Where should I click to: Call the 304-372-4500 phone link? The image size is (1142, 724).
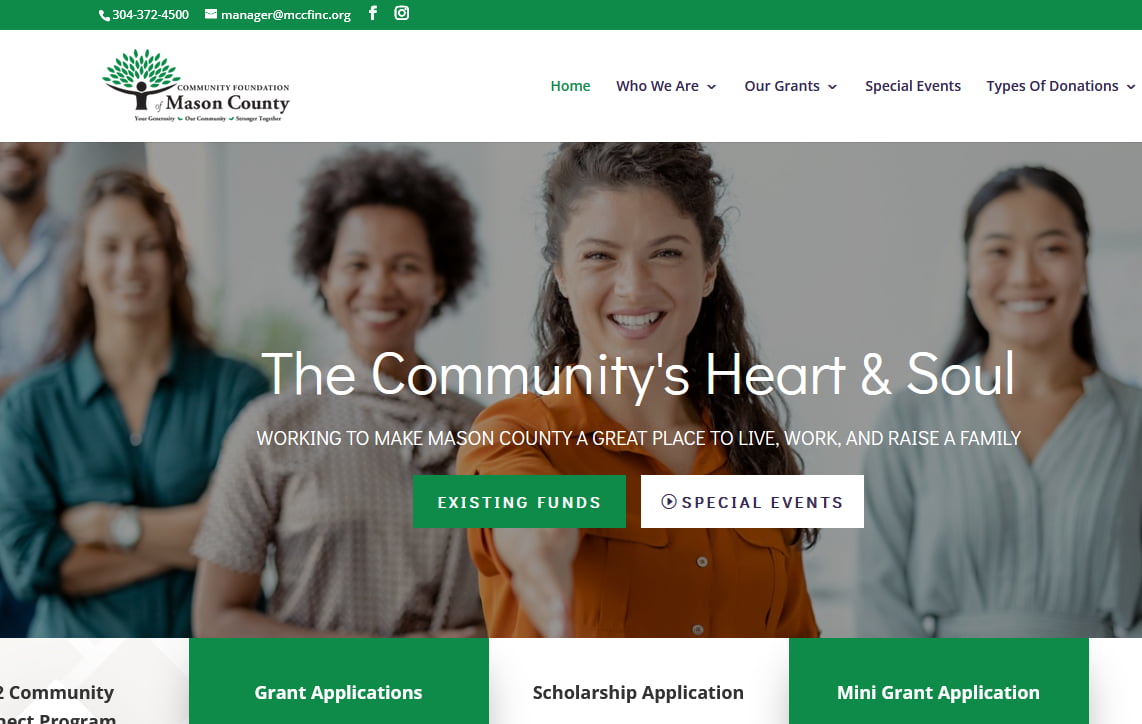(x=150, y=15)
